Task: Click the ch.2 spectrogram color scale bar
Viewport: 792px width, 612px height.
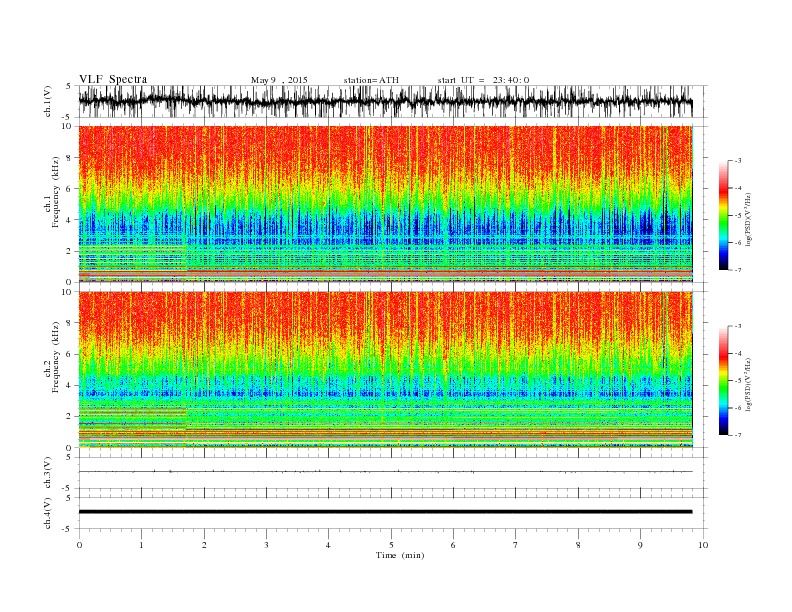Action: [723, 381]
